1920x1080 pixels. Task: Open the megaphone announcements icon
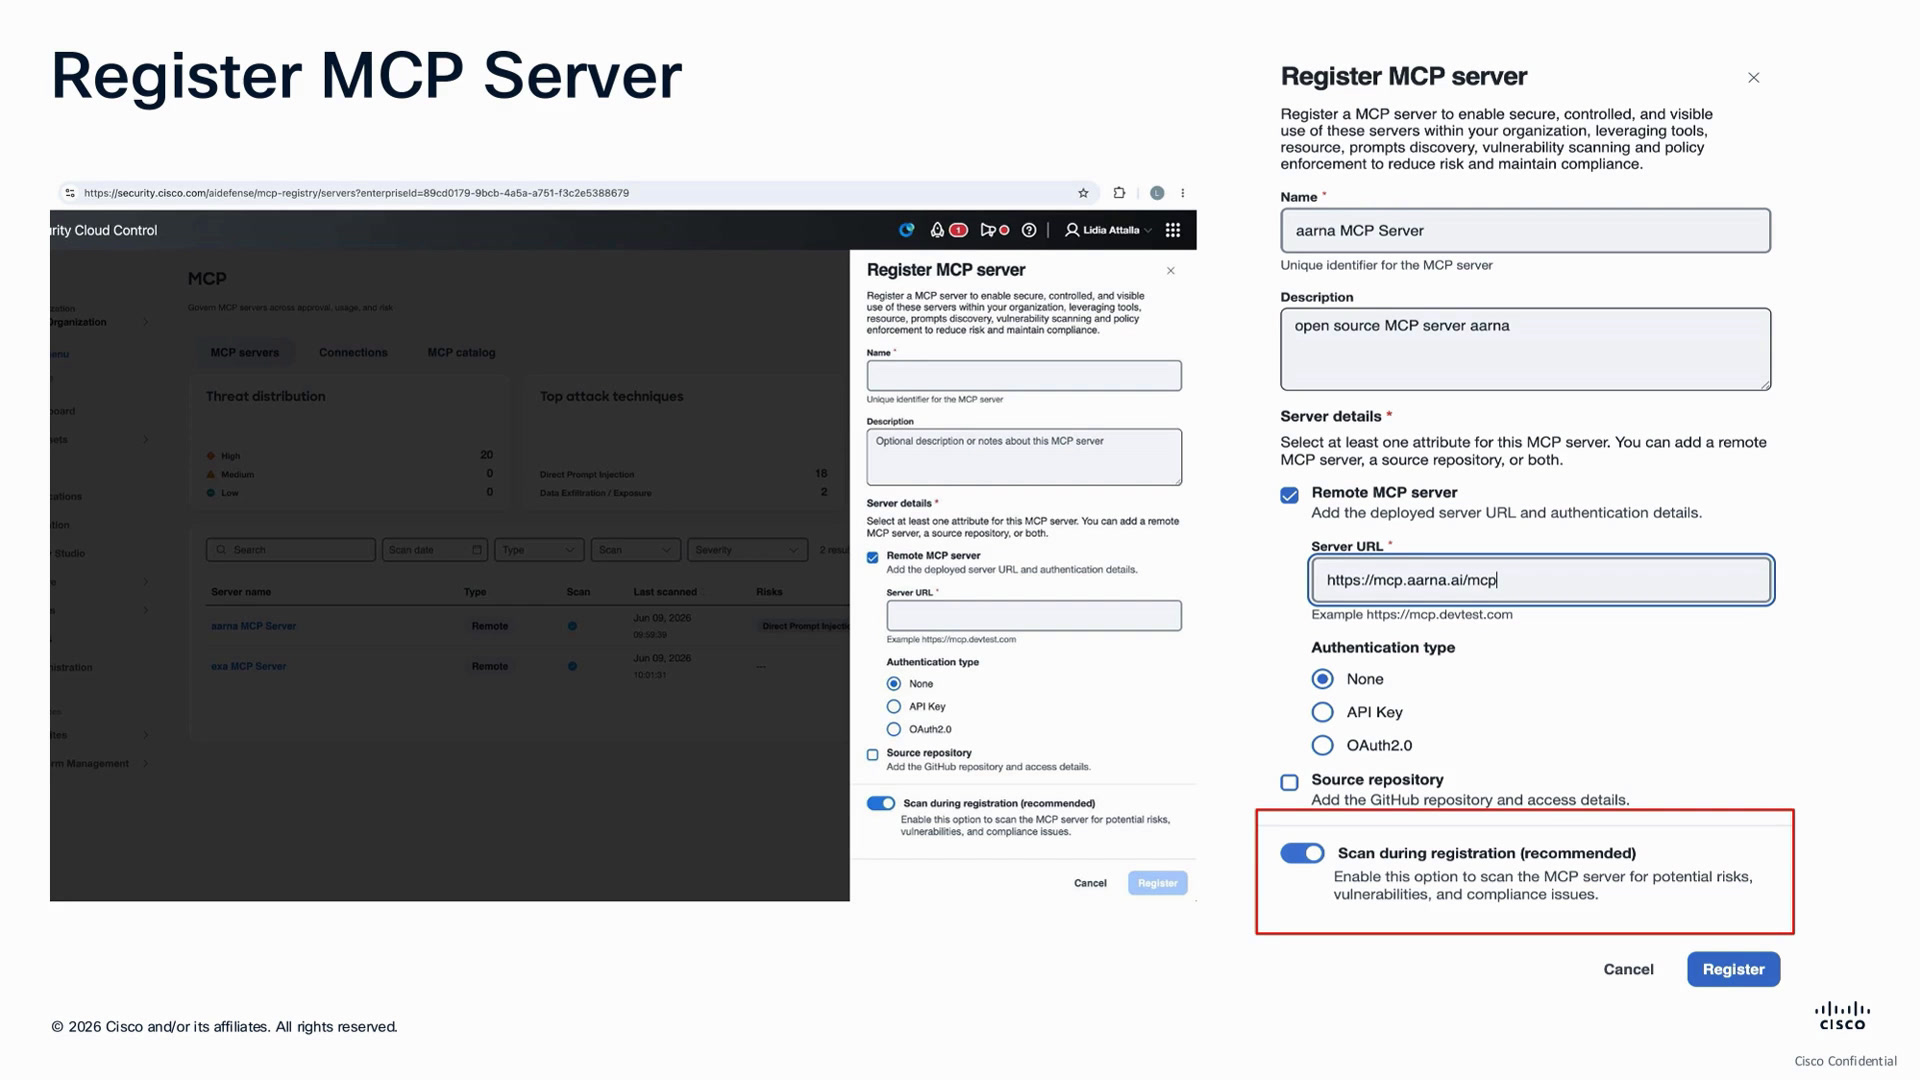(x=988, y=230)
